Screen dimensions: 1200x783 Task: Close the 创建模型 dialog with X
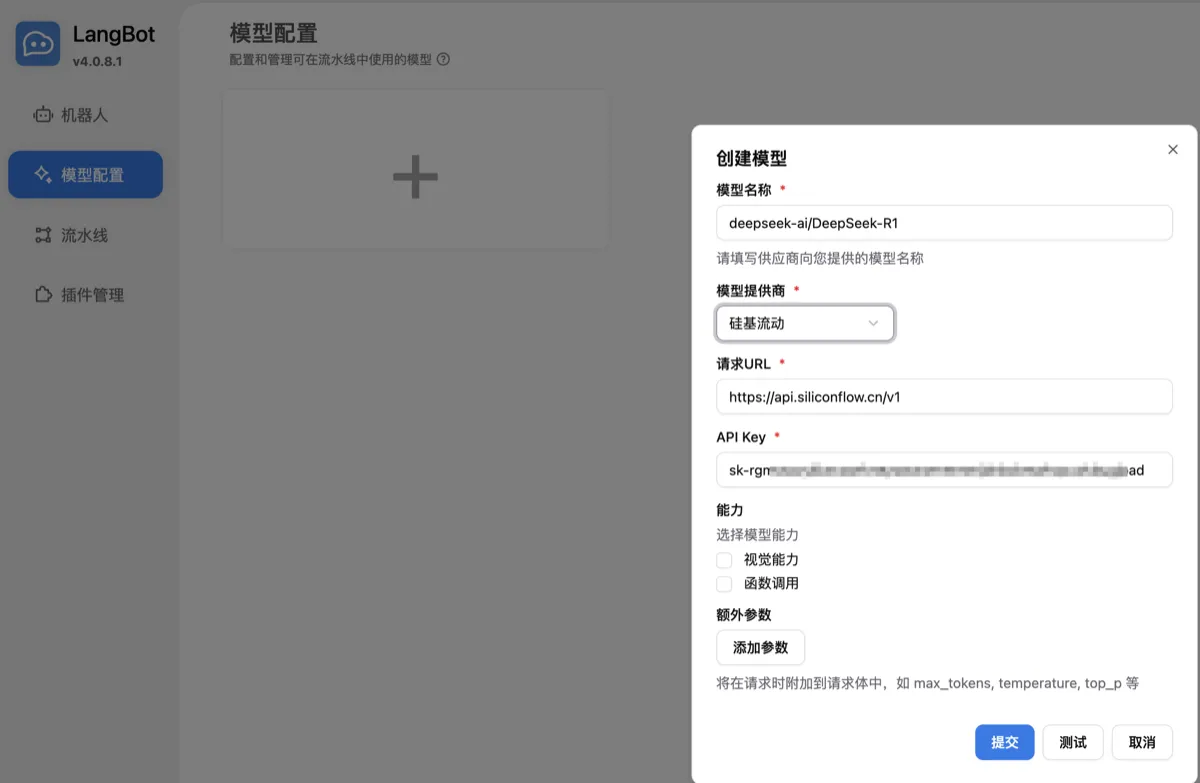[x=1173, y=149]
